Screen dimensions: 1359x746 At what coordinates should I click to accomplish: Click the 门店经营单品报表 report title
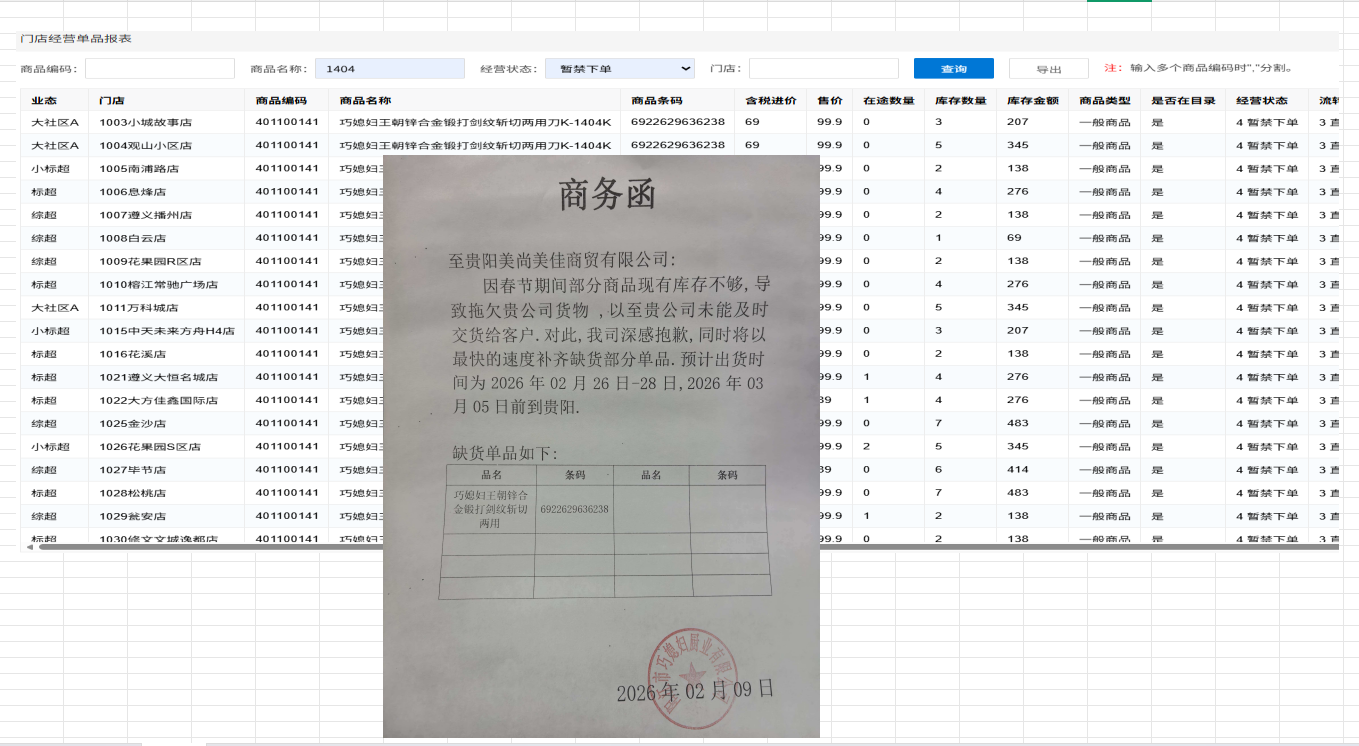point(76,39)
